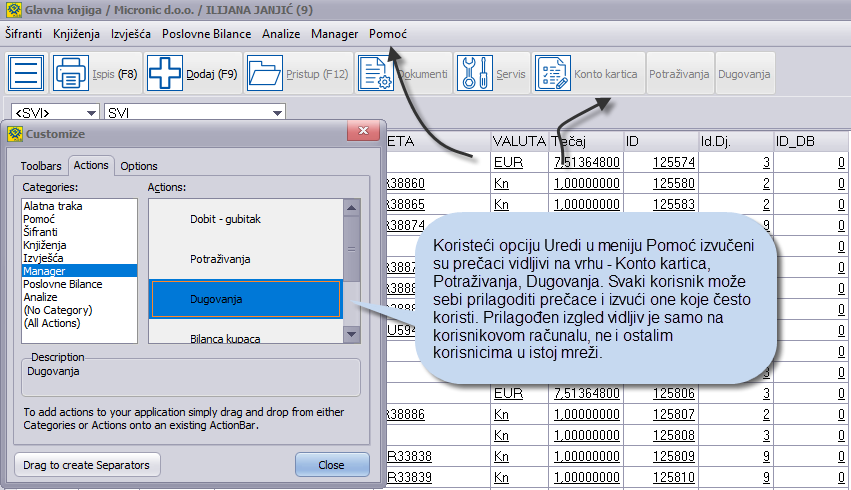Click the app logo in Customize dialog title
The height and width of the screenshot is (490, 851).
[x=15, y=133]
